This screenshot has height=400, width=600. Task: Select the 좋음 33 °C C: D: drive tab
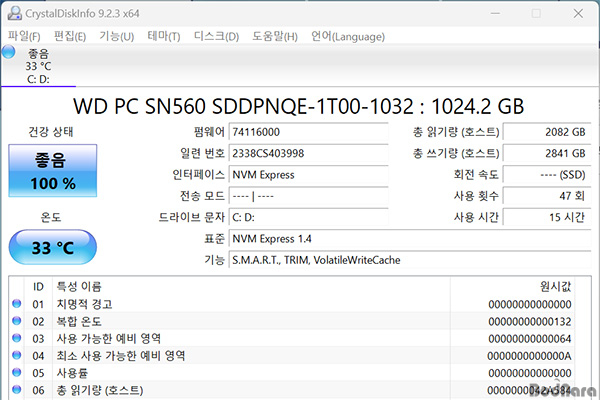tap(38, 65)
